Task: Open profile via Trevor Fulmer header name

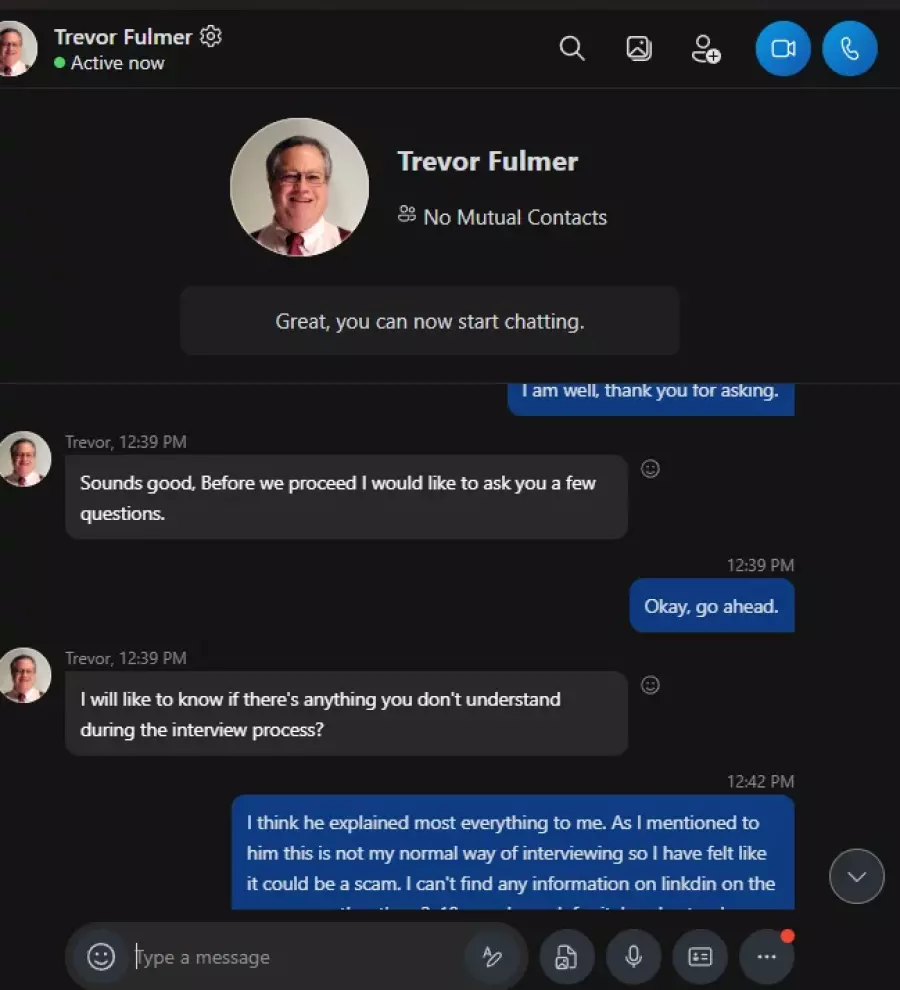Action: click(123, 37)
